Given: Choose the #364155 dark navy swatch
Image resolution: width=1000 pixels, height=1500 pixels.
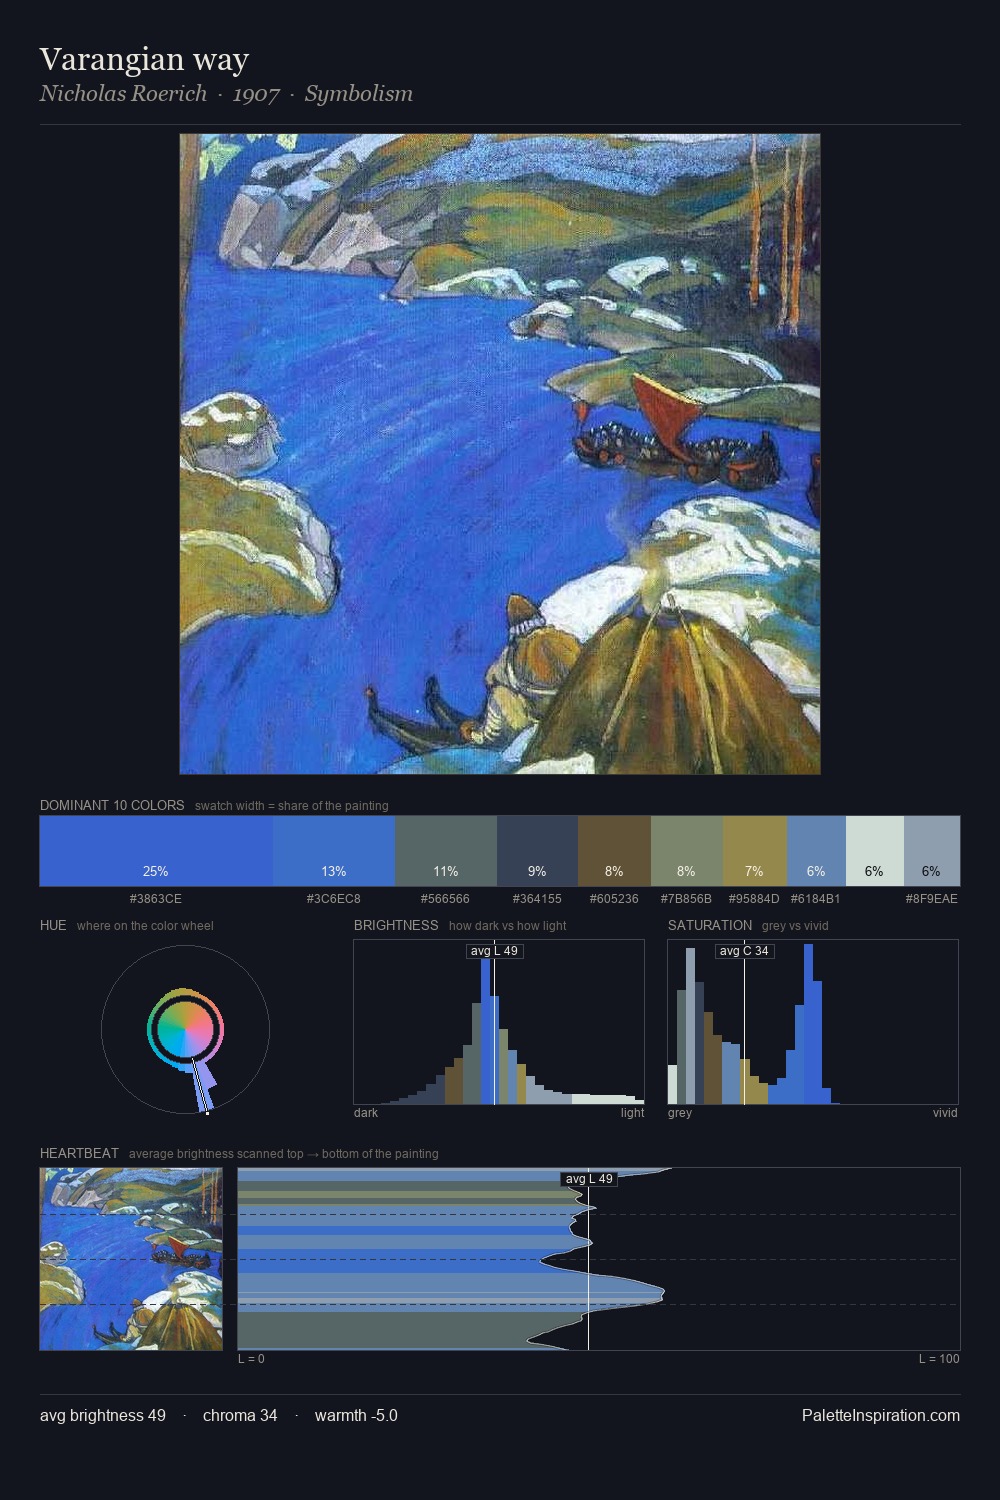Looking at the screenshot, I should pyautogui.click(x=537, y=851).
